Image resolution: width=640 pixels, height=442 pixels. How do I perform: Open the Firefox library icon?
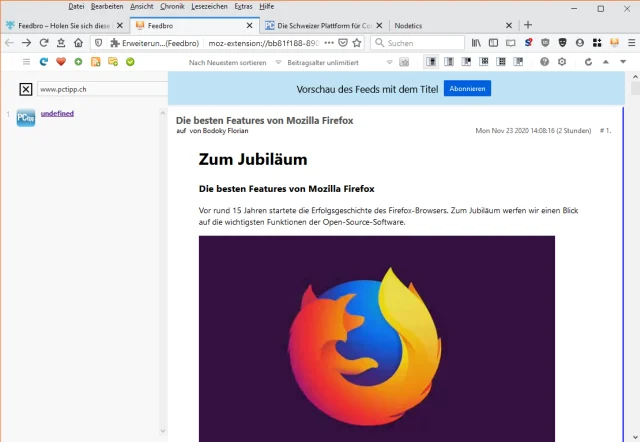click(x=476, y=43)
